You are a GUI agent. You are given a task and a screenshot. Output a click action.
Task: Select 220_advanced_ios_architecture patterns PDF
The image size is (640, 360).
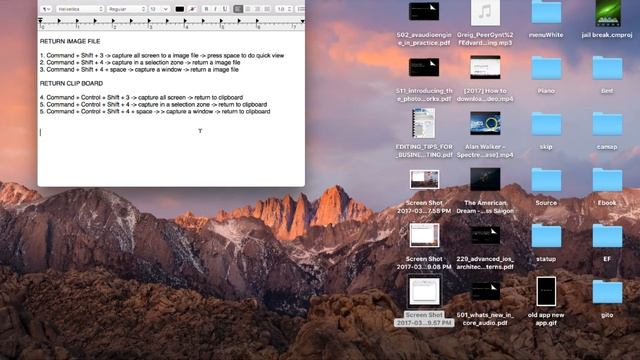coord(485,248)
